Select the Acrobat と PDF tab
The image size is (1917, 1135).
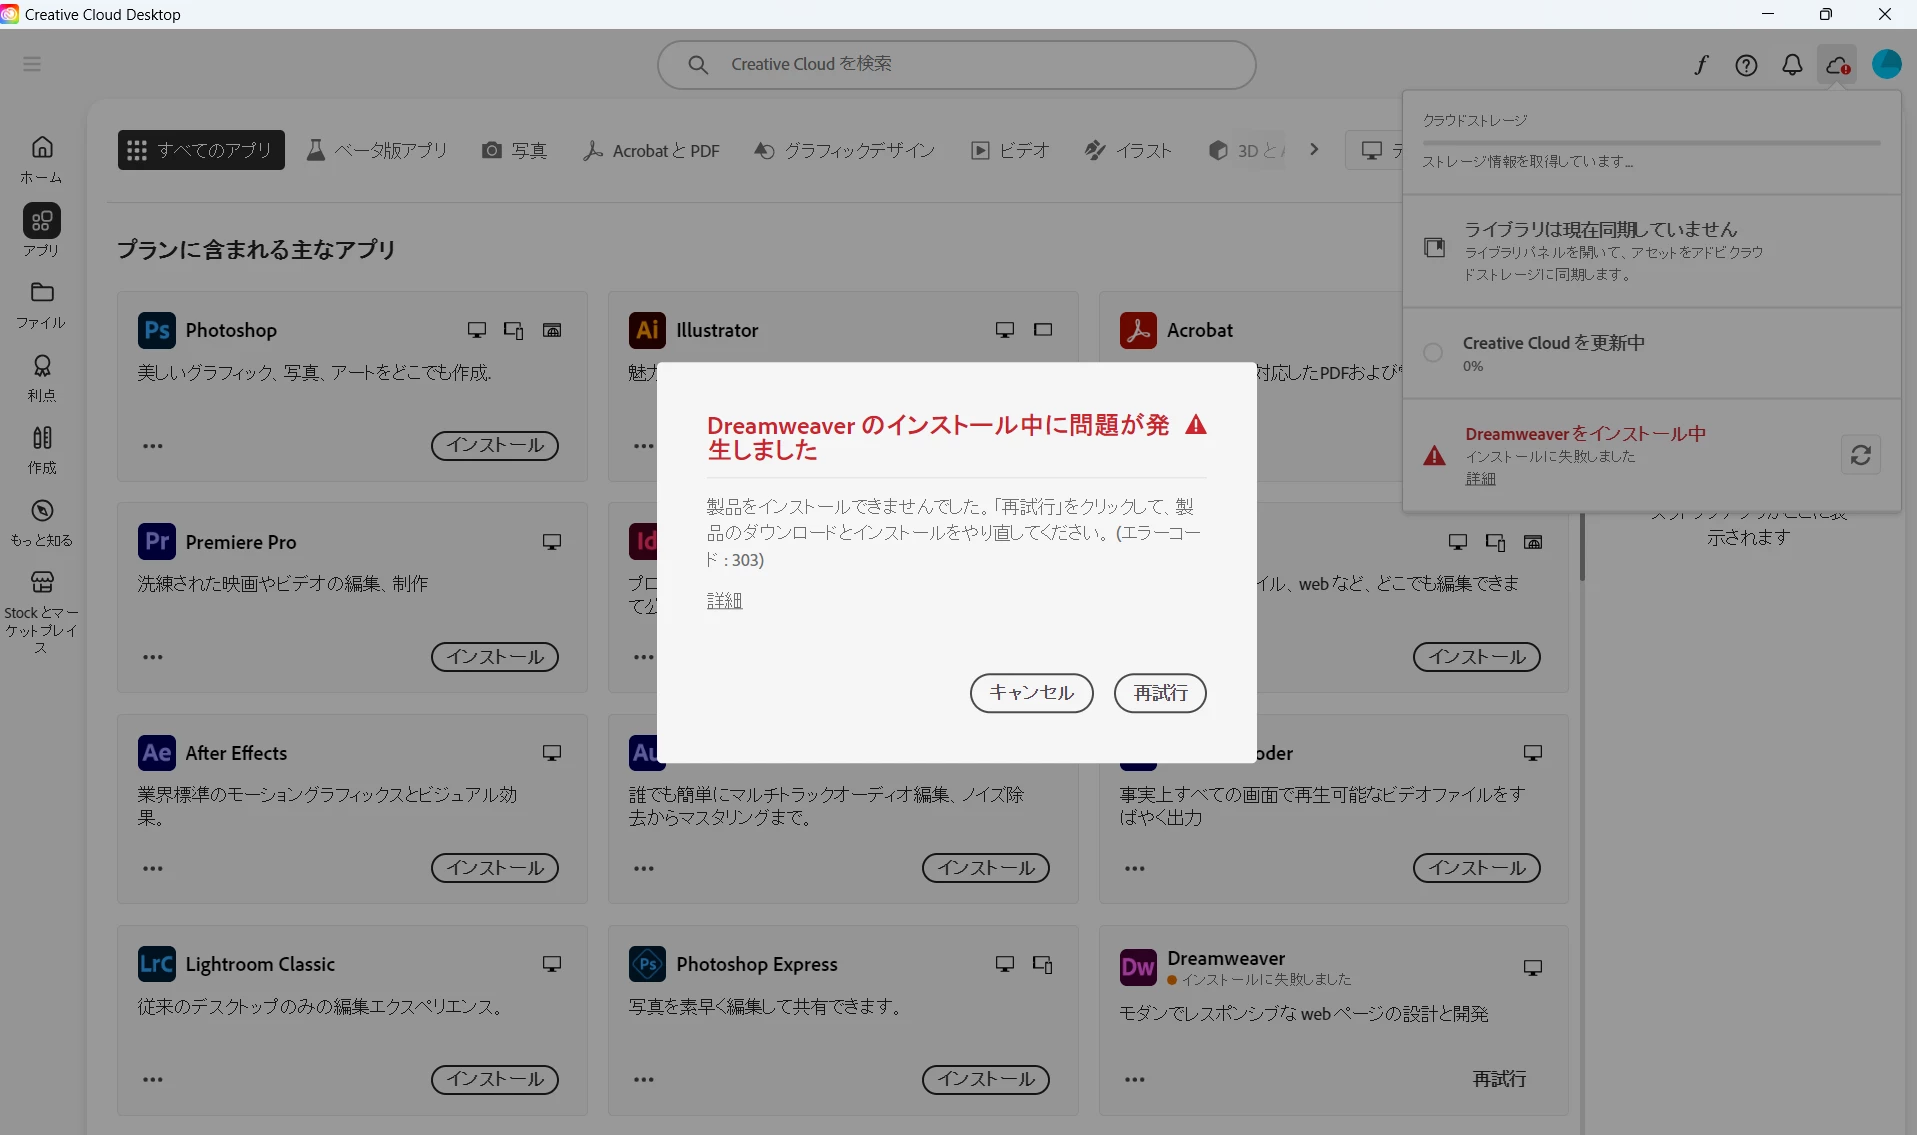652,150
